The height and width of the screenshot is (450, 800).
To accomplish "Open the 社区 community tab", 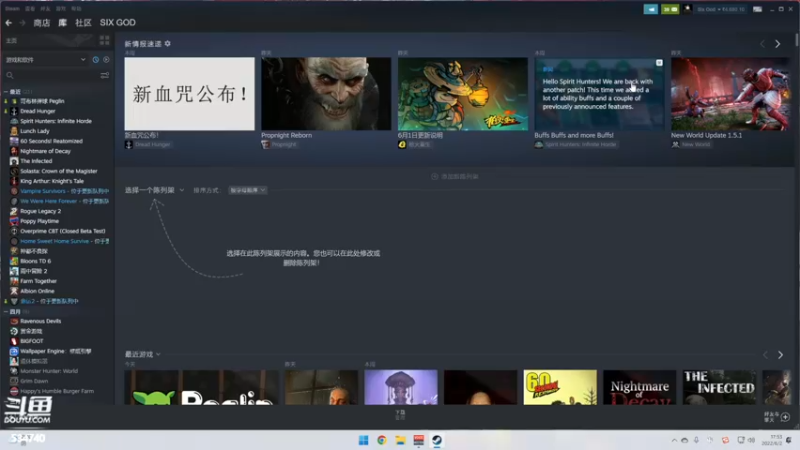I will 83,22.
